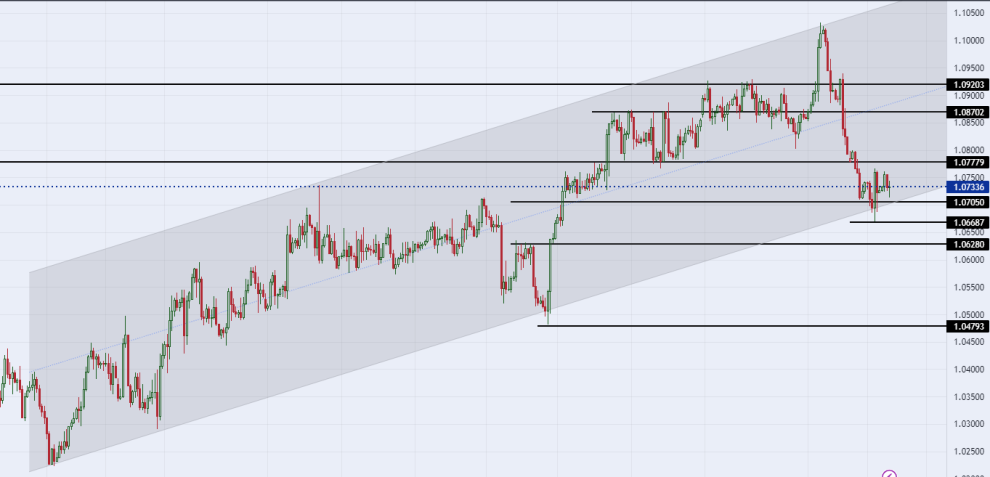Click the 1.03500 price axis value
This screenshot has height=477, width=990.
[x=969, y=397]
